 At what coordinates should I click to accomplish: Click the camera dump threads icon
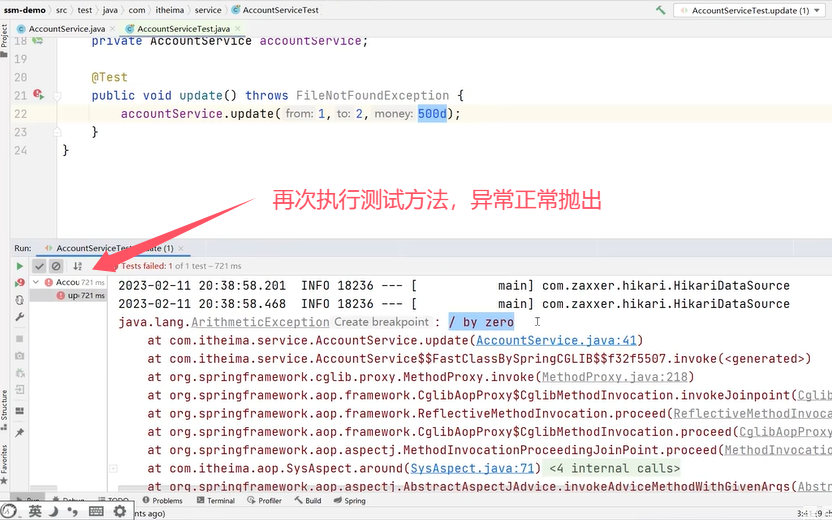click(x=20, y=356)
